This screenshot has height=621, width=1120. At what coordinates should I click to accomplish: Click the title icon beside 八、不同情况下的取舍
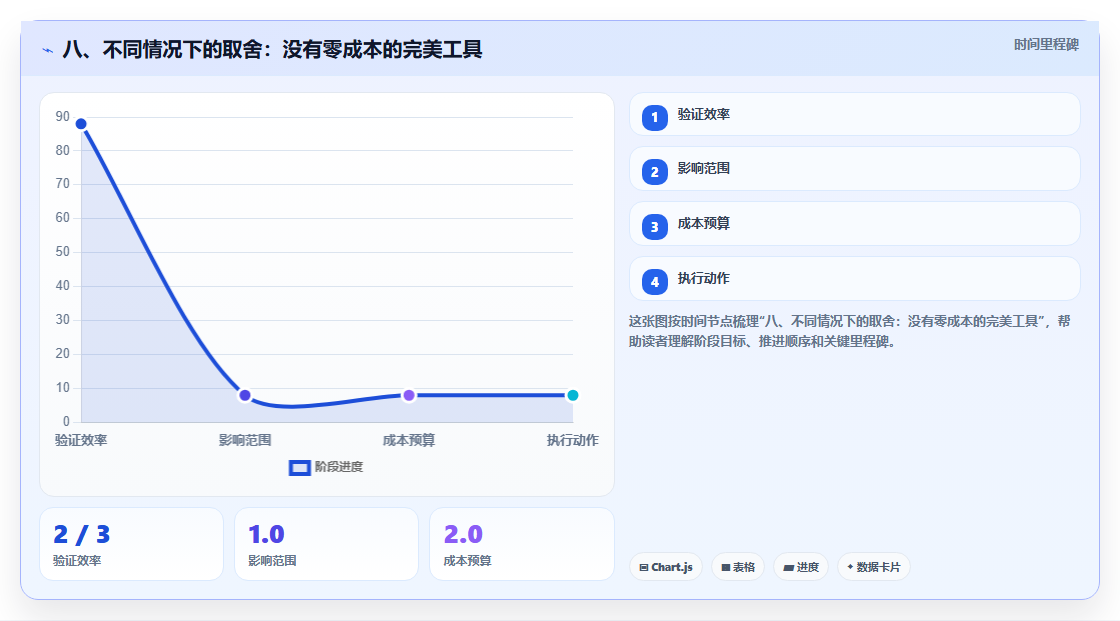tap(48, 50)
